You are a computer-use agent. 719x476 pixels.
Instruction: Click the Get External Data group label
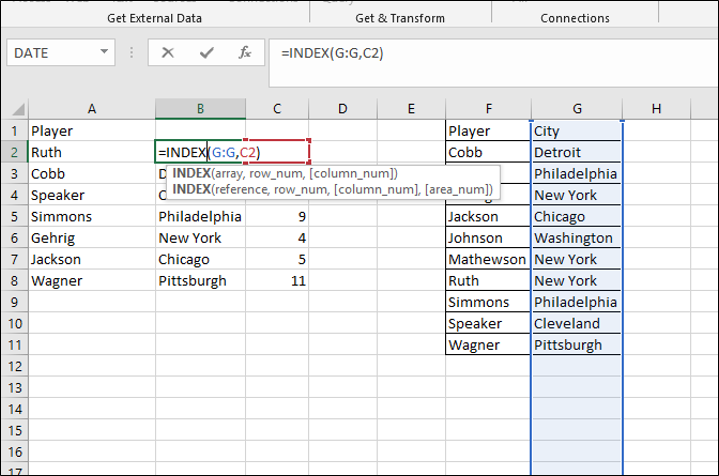pyautogui.click(x=155, y=18)
